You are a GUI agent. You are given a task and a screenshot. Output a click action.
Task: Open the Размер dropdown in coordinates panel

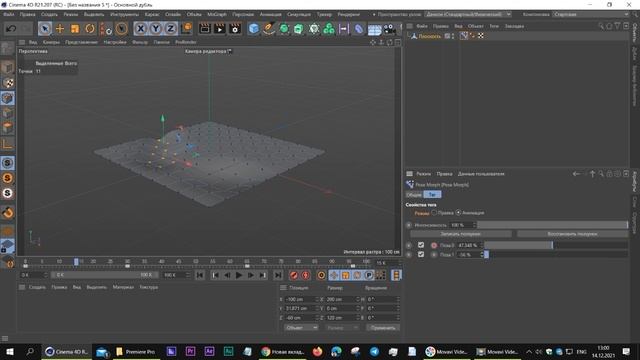coord(342,328)
